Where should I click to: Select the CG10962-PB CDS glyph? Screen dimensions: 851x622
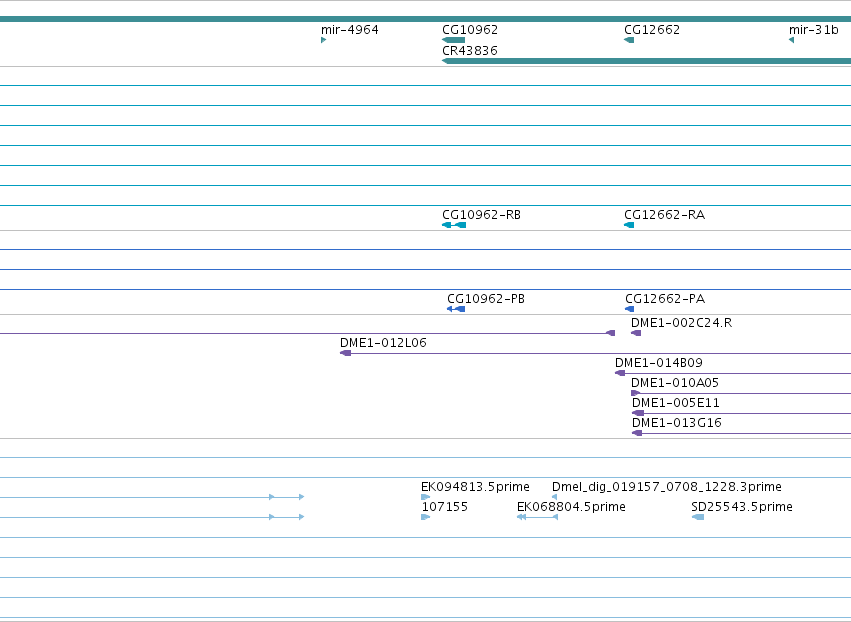tap(456, 309)
